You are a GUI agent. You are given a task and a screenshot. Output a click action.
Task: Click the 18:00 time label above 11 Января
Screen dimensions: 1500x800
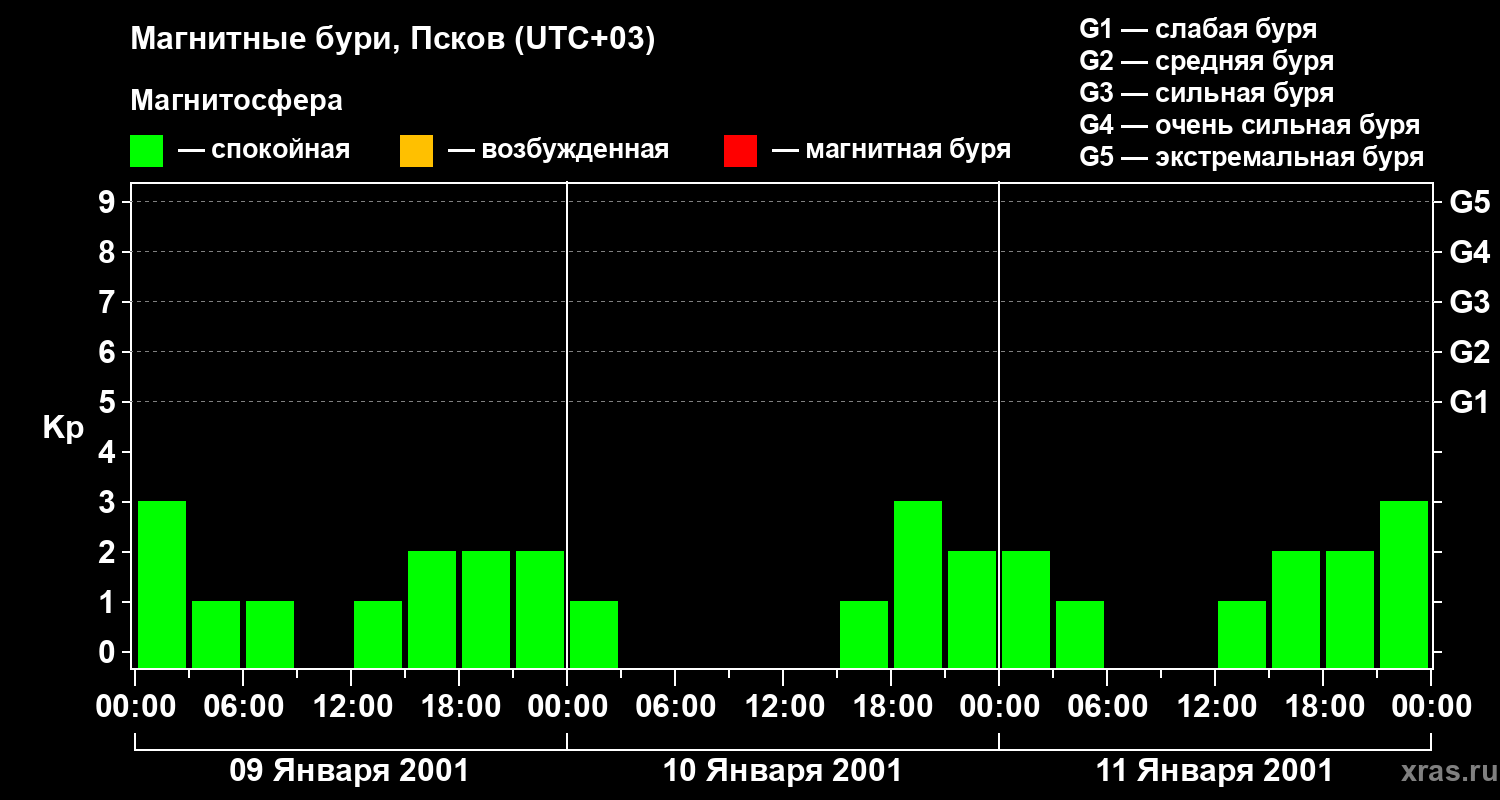click(x=1323, y=707)
